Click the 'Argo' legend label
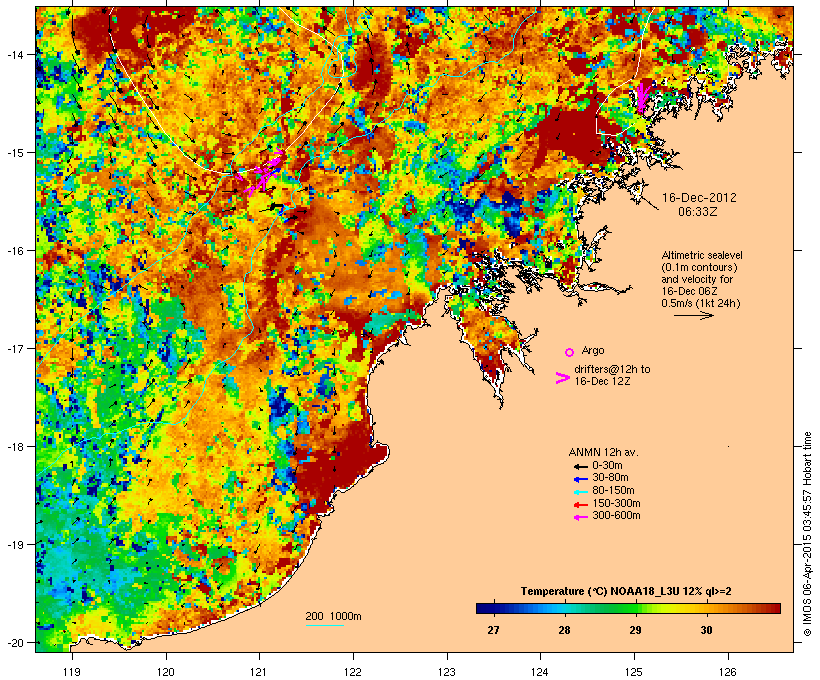 tap(593, 350)
